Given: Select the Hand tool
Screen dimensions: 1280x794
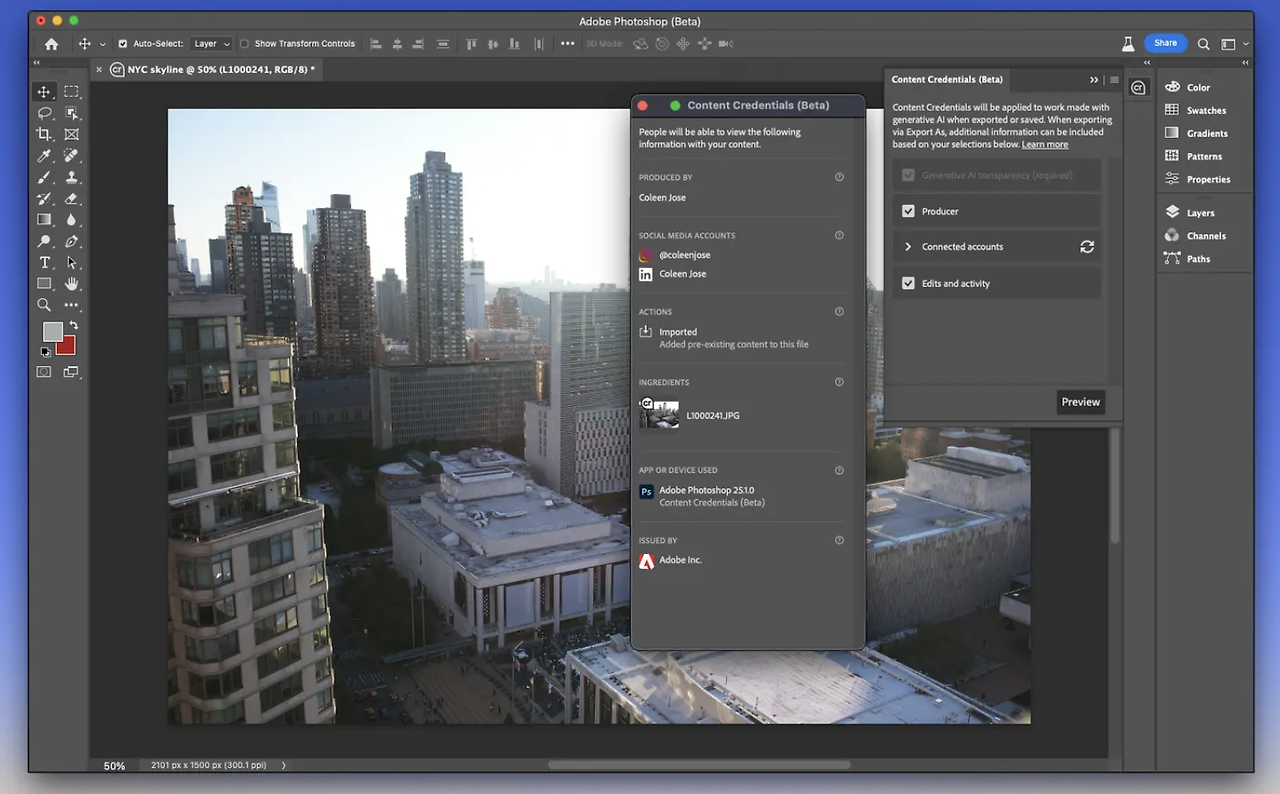Looking at the screenshot, I should coord(71,284).
